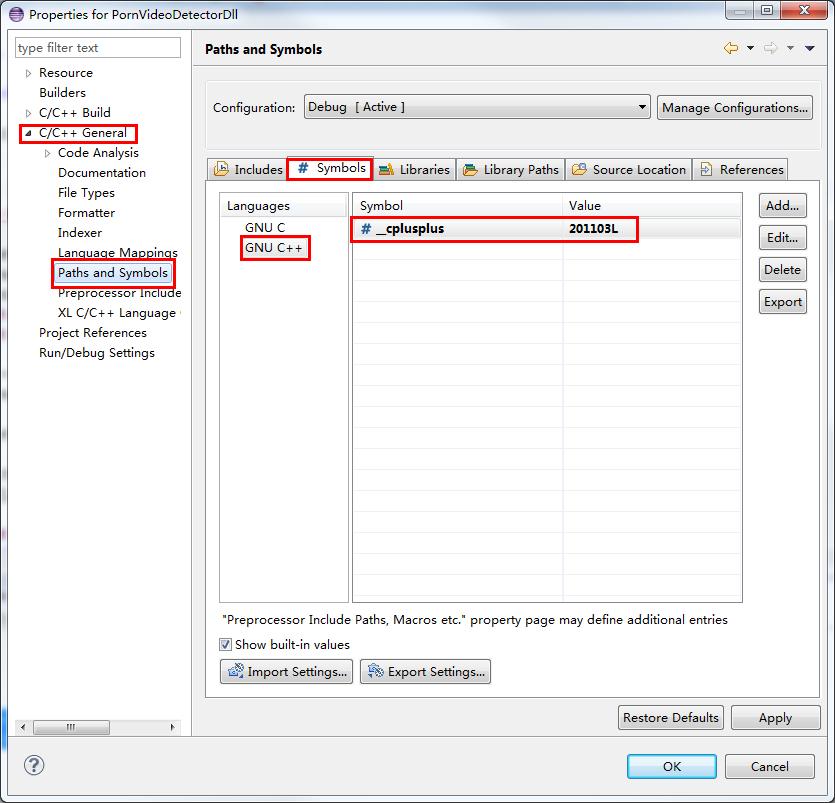Select Run/Debug Settings tree item
Screen dimensions: 835x803
tap(97, 353)
